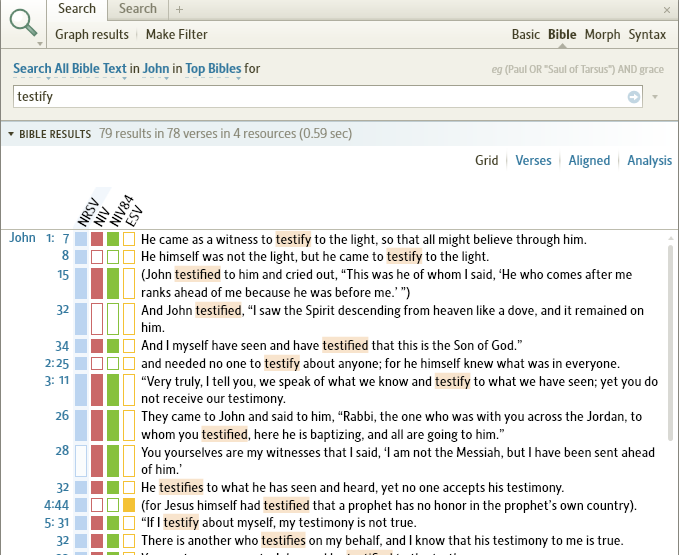Viewport: 679px width, 555px height.
Task: Switch to Aligned view
Action: click(x=589, y=161)
